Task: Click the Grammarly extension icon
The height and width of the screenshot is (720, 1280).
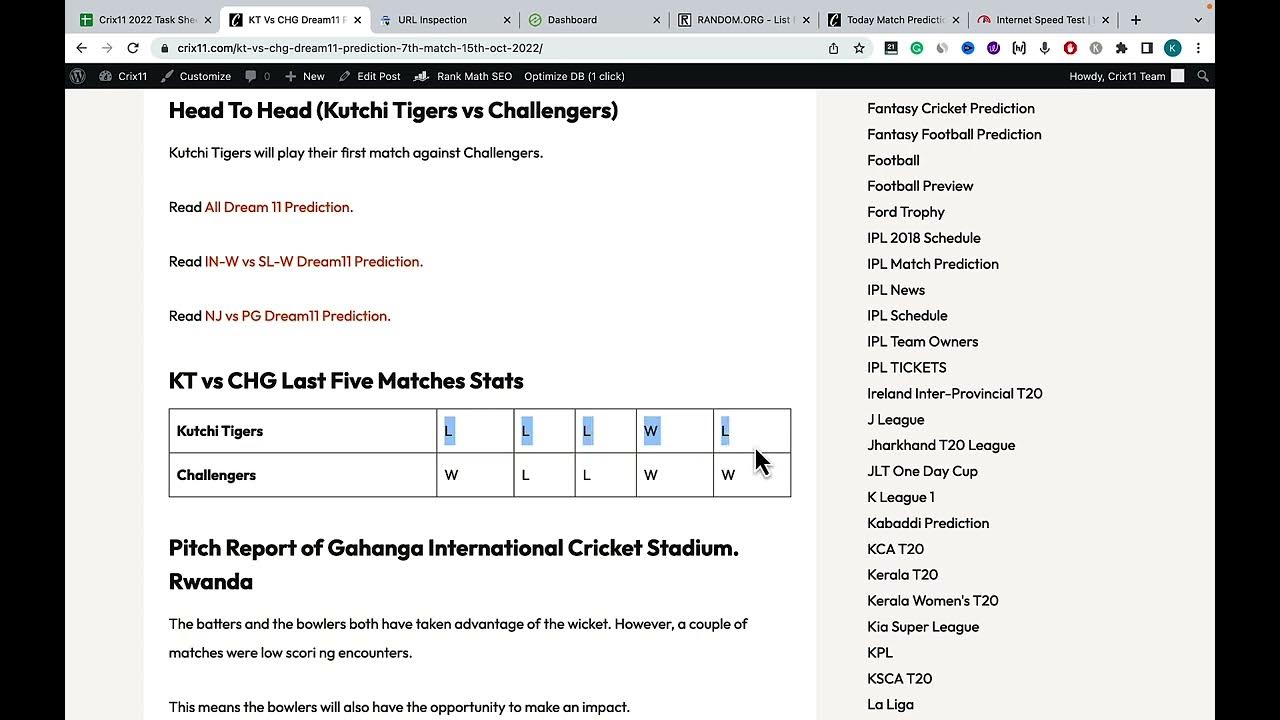Action: click(x=916, y=48)
